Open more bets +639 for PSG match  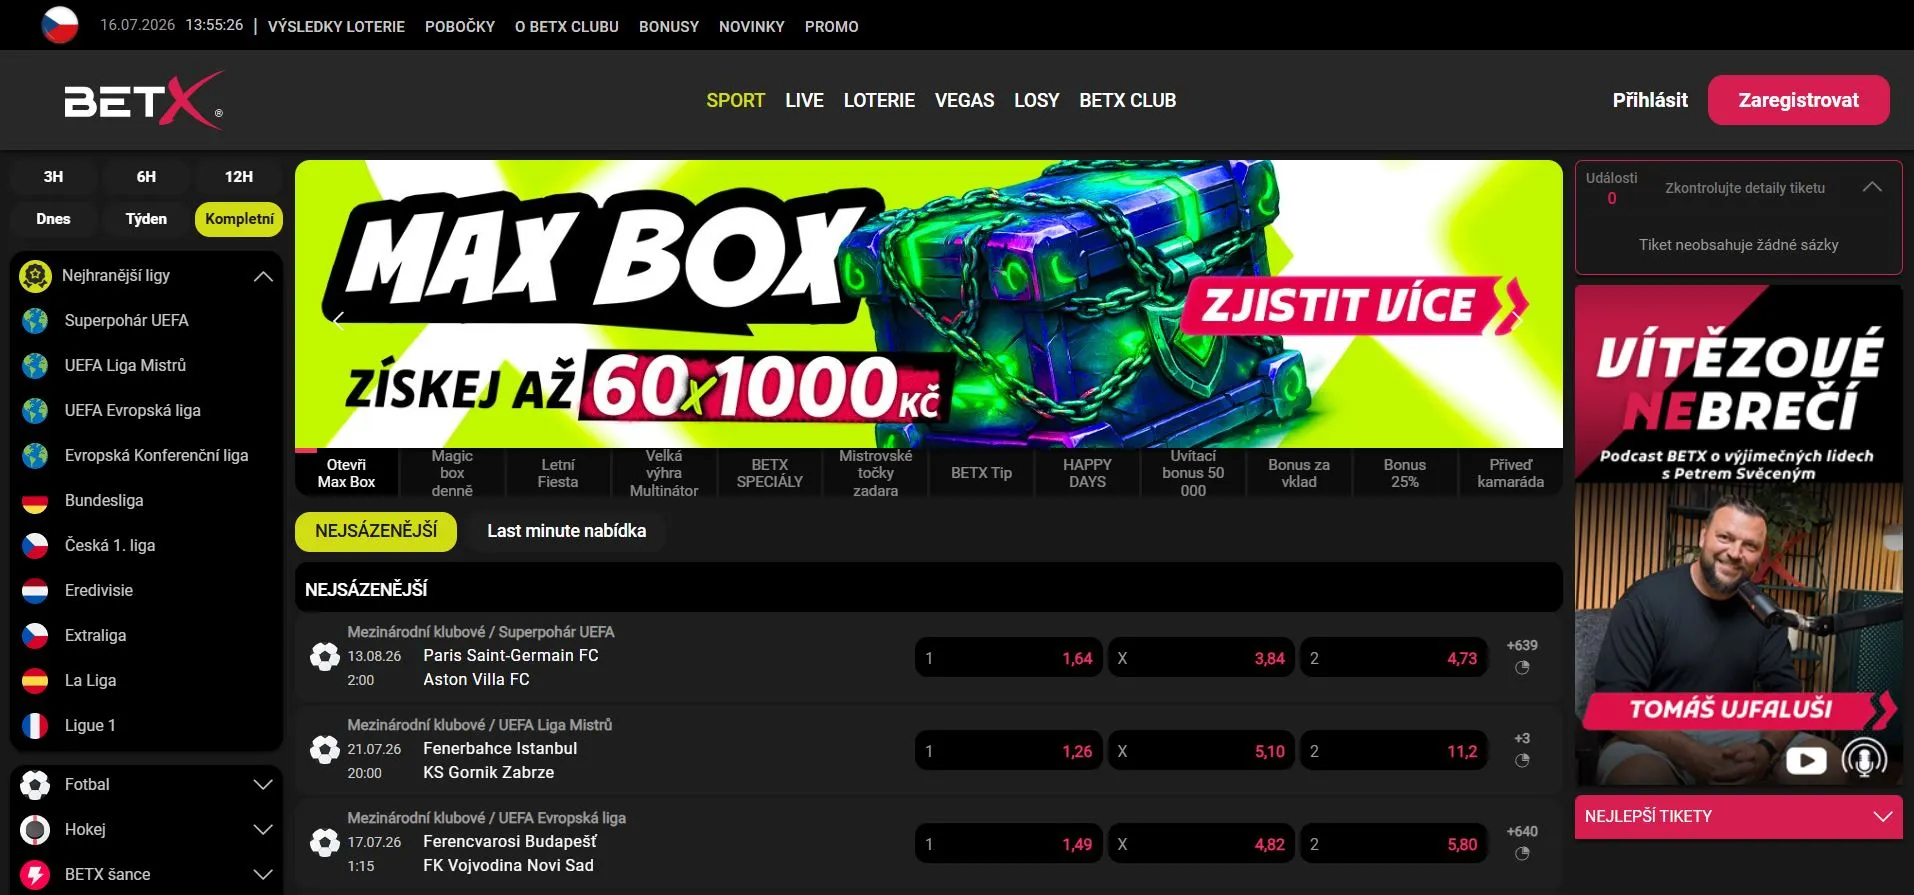pyautogui.click(x=1522, y=646)
